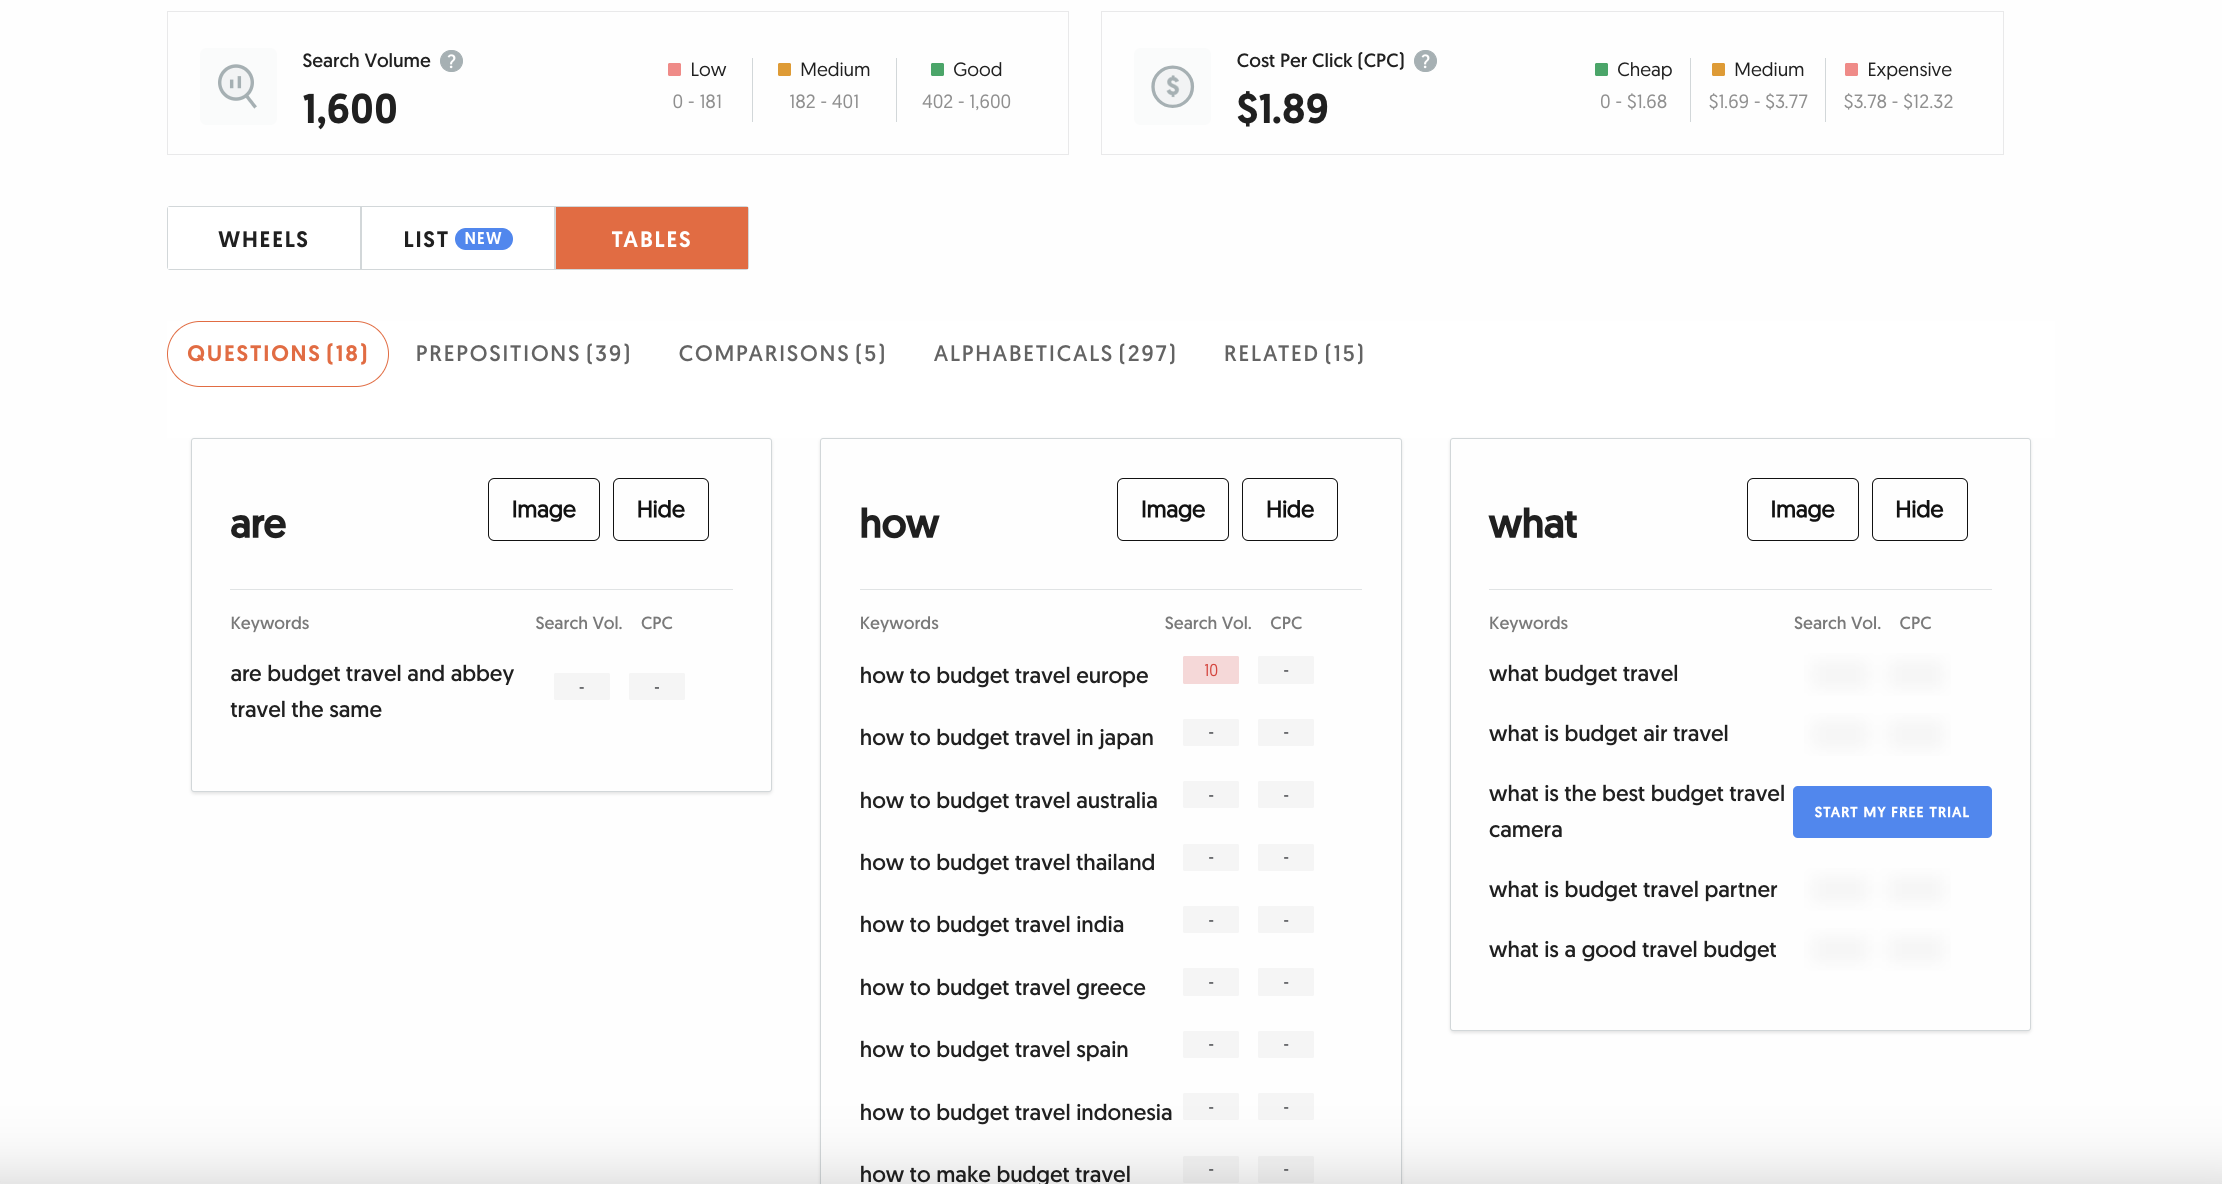The width and height of the screenshot is (2222, 1184).
Task: Expand the ALPHABETICALS (297) section
Action: tap(1055, 353)
